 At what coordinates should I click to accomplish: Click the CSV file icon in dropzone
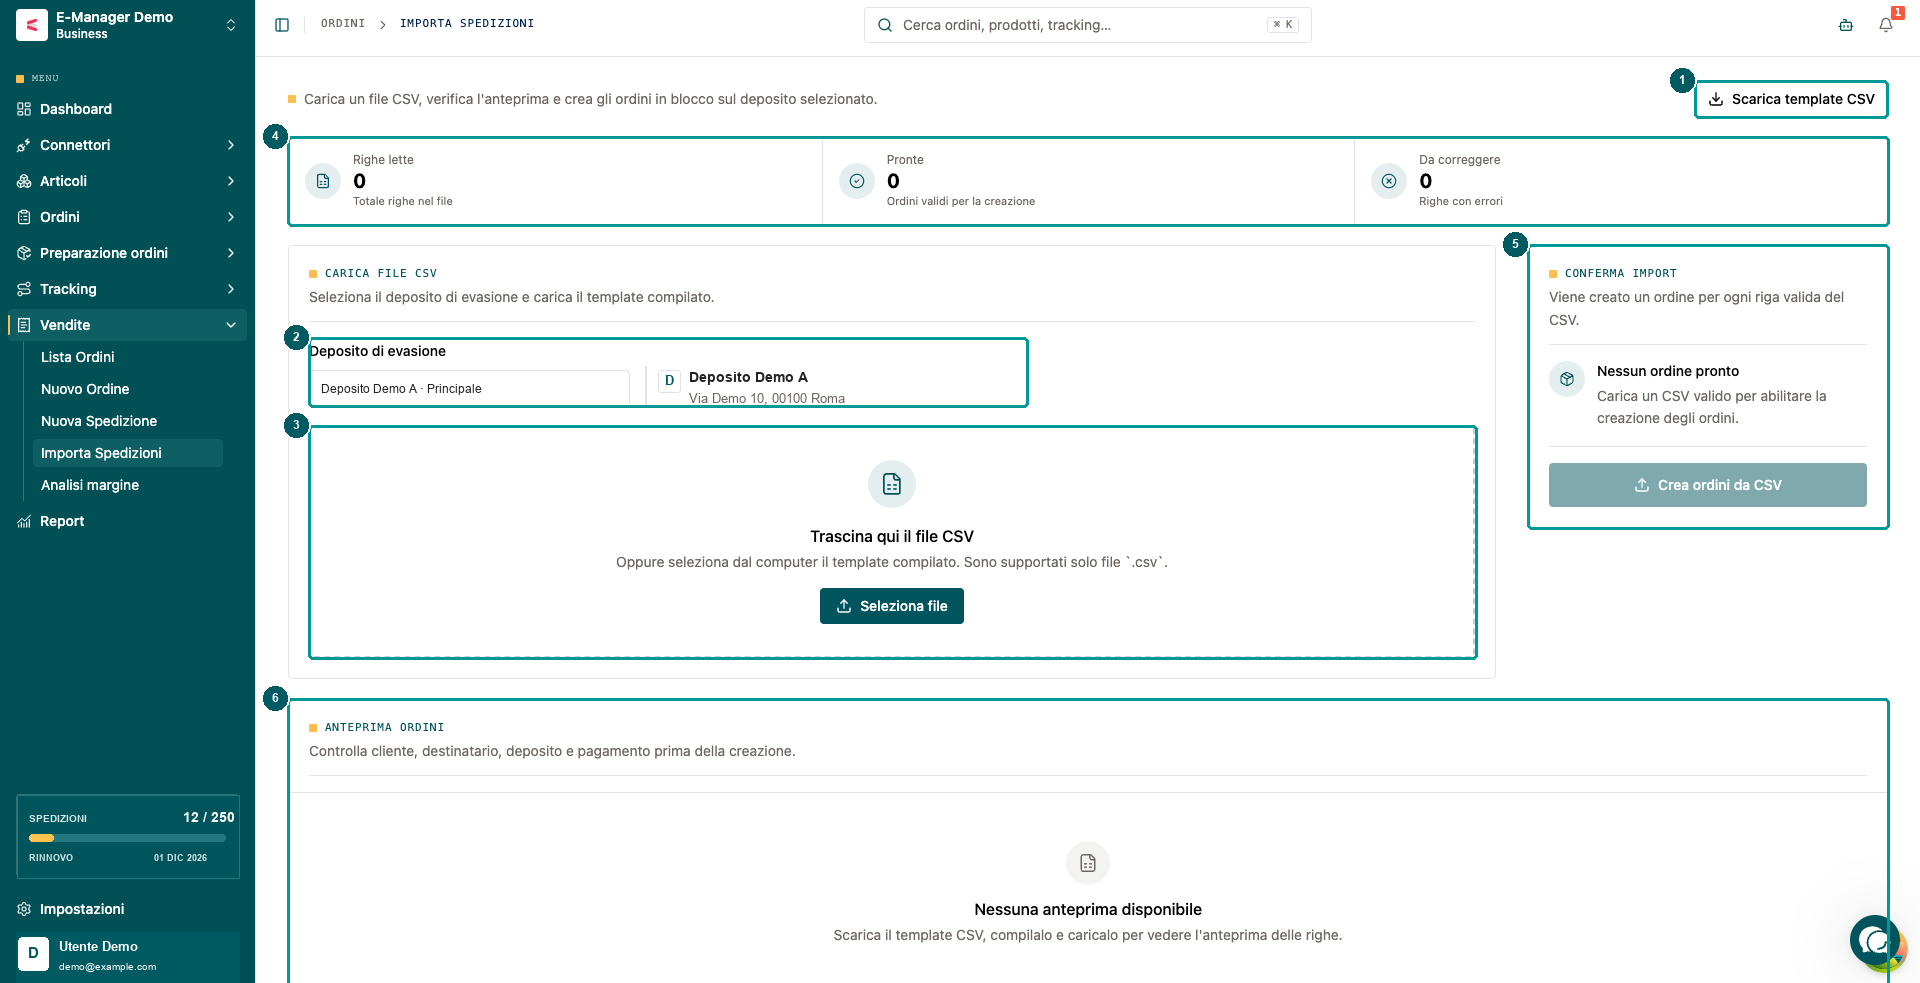coord(892,484)
